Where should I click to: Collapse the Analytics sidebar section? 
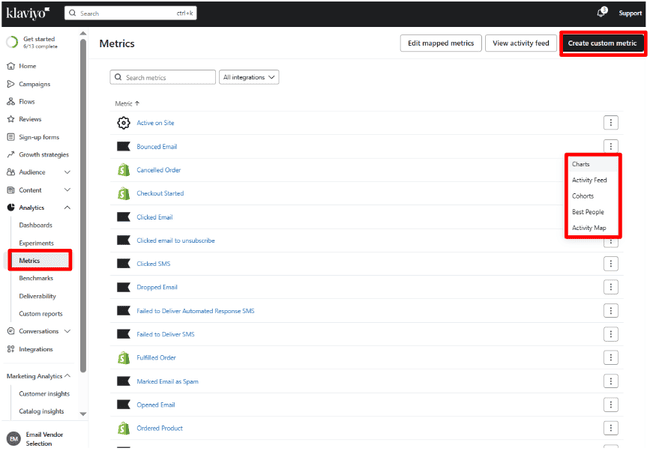point(67,207)
